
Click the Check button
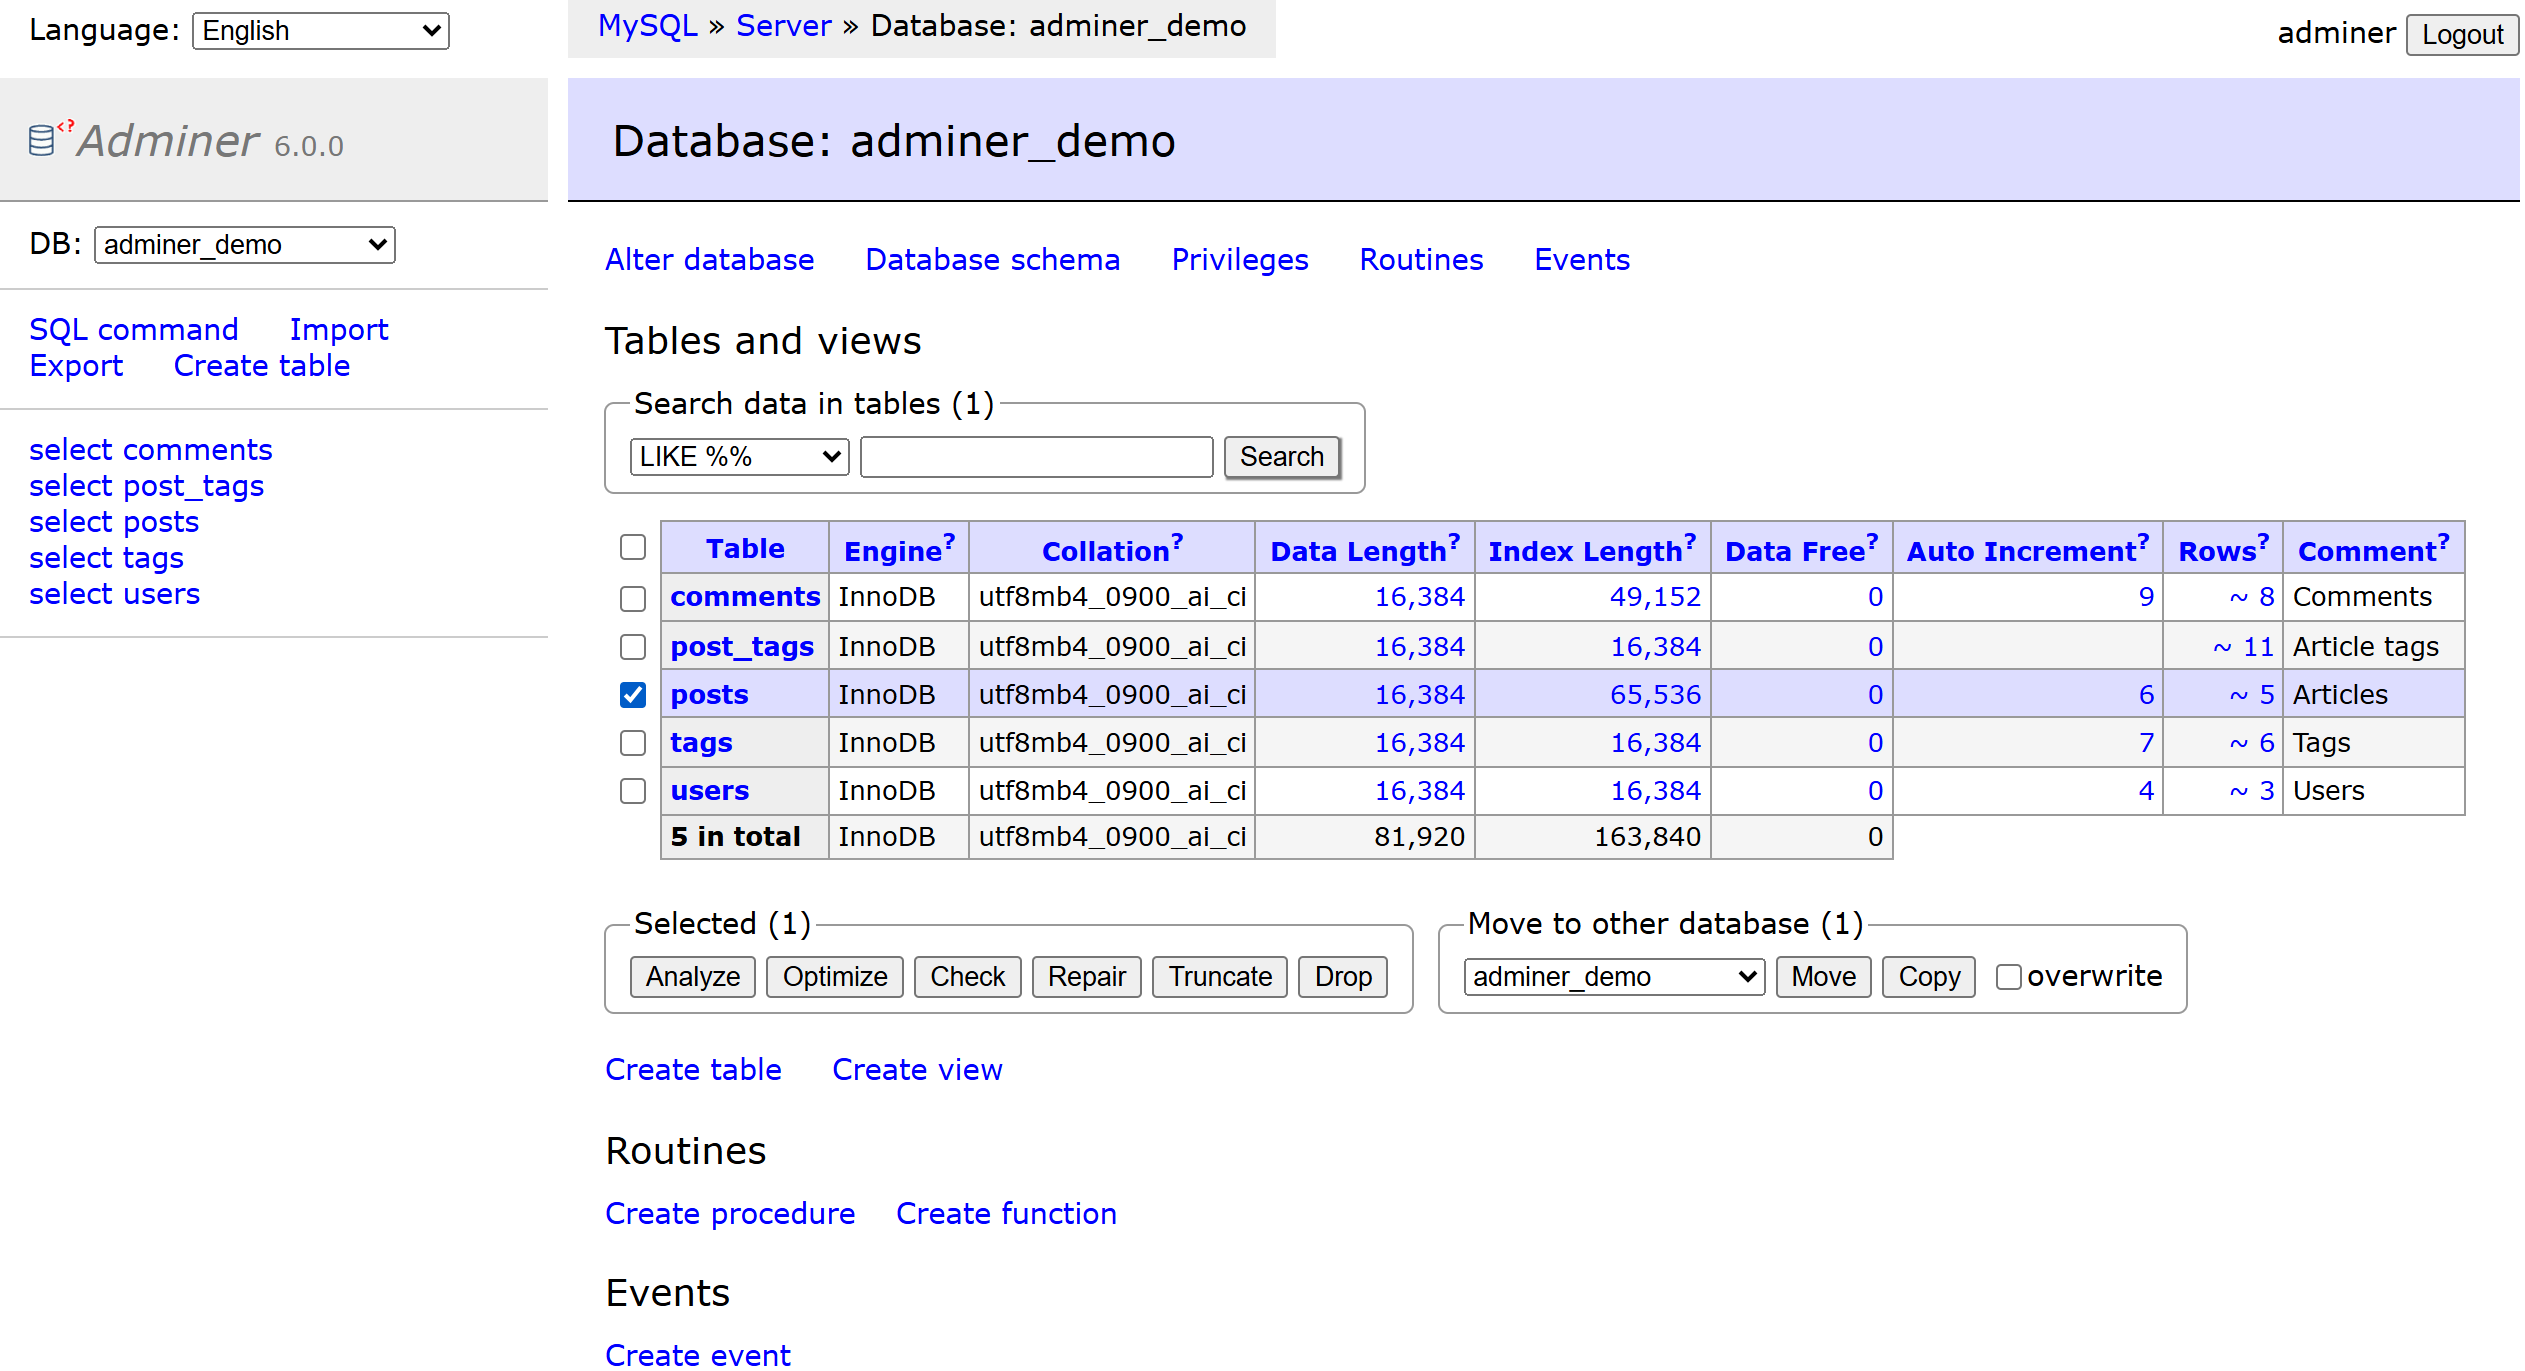point(968,977)
